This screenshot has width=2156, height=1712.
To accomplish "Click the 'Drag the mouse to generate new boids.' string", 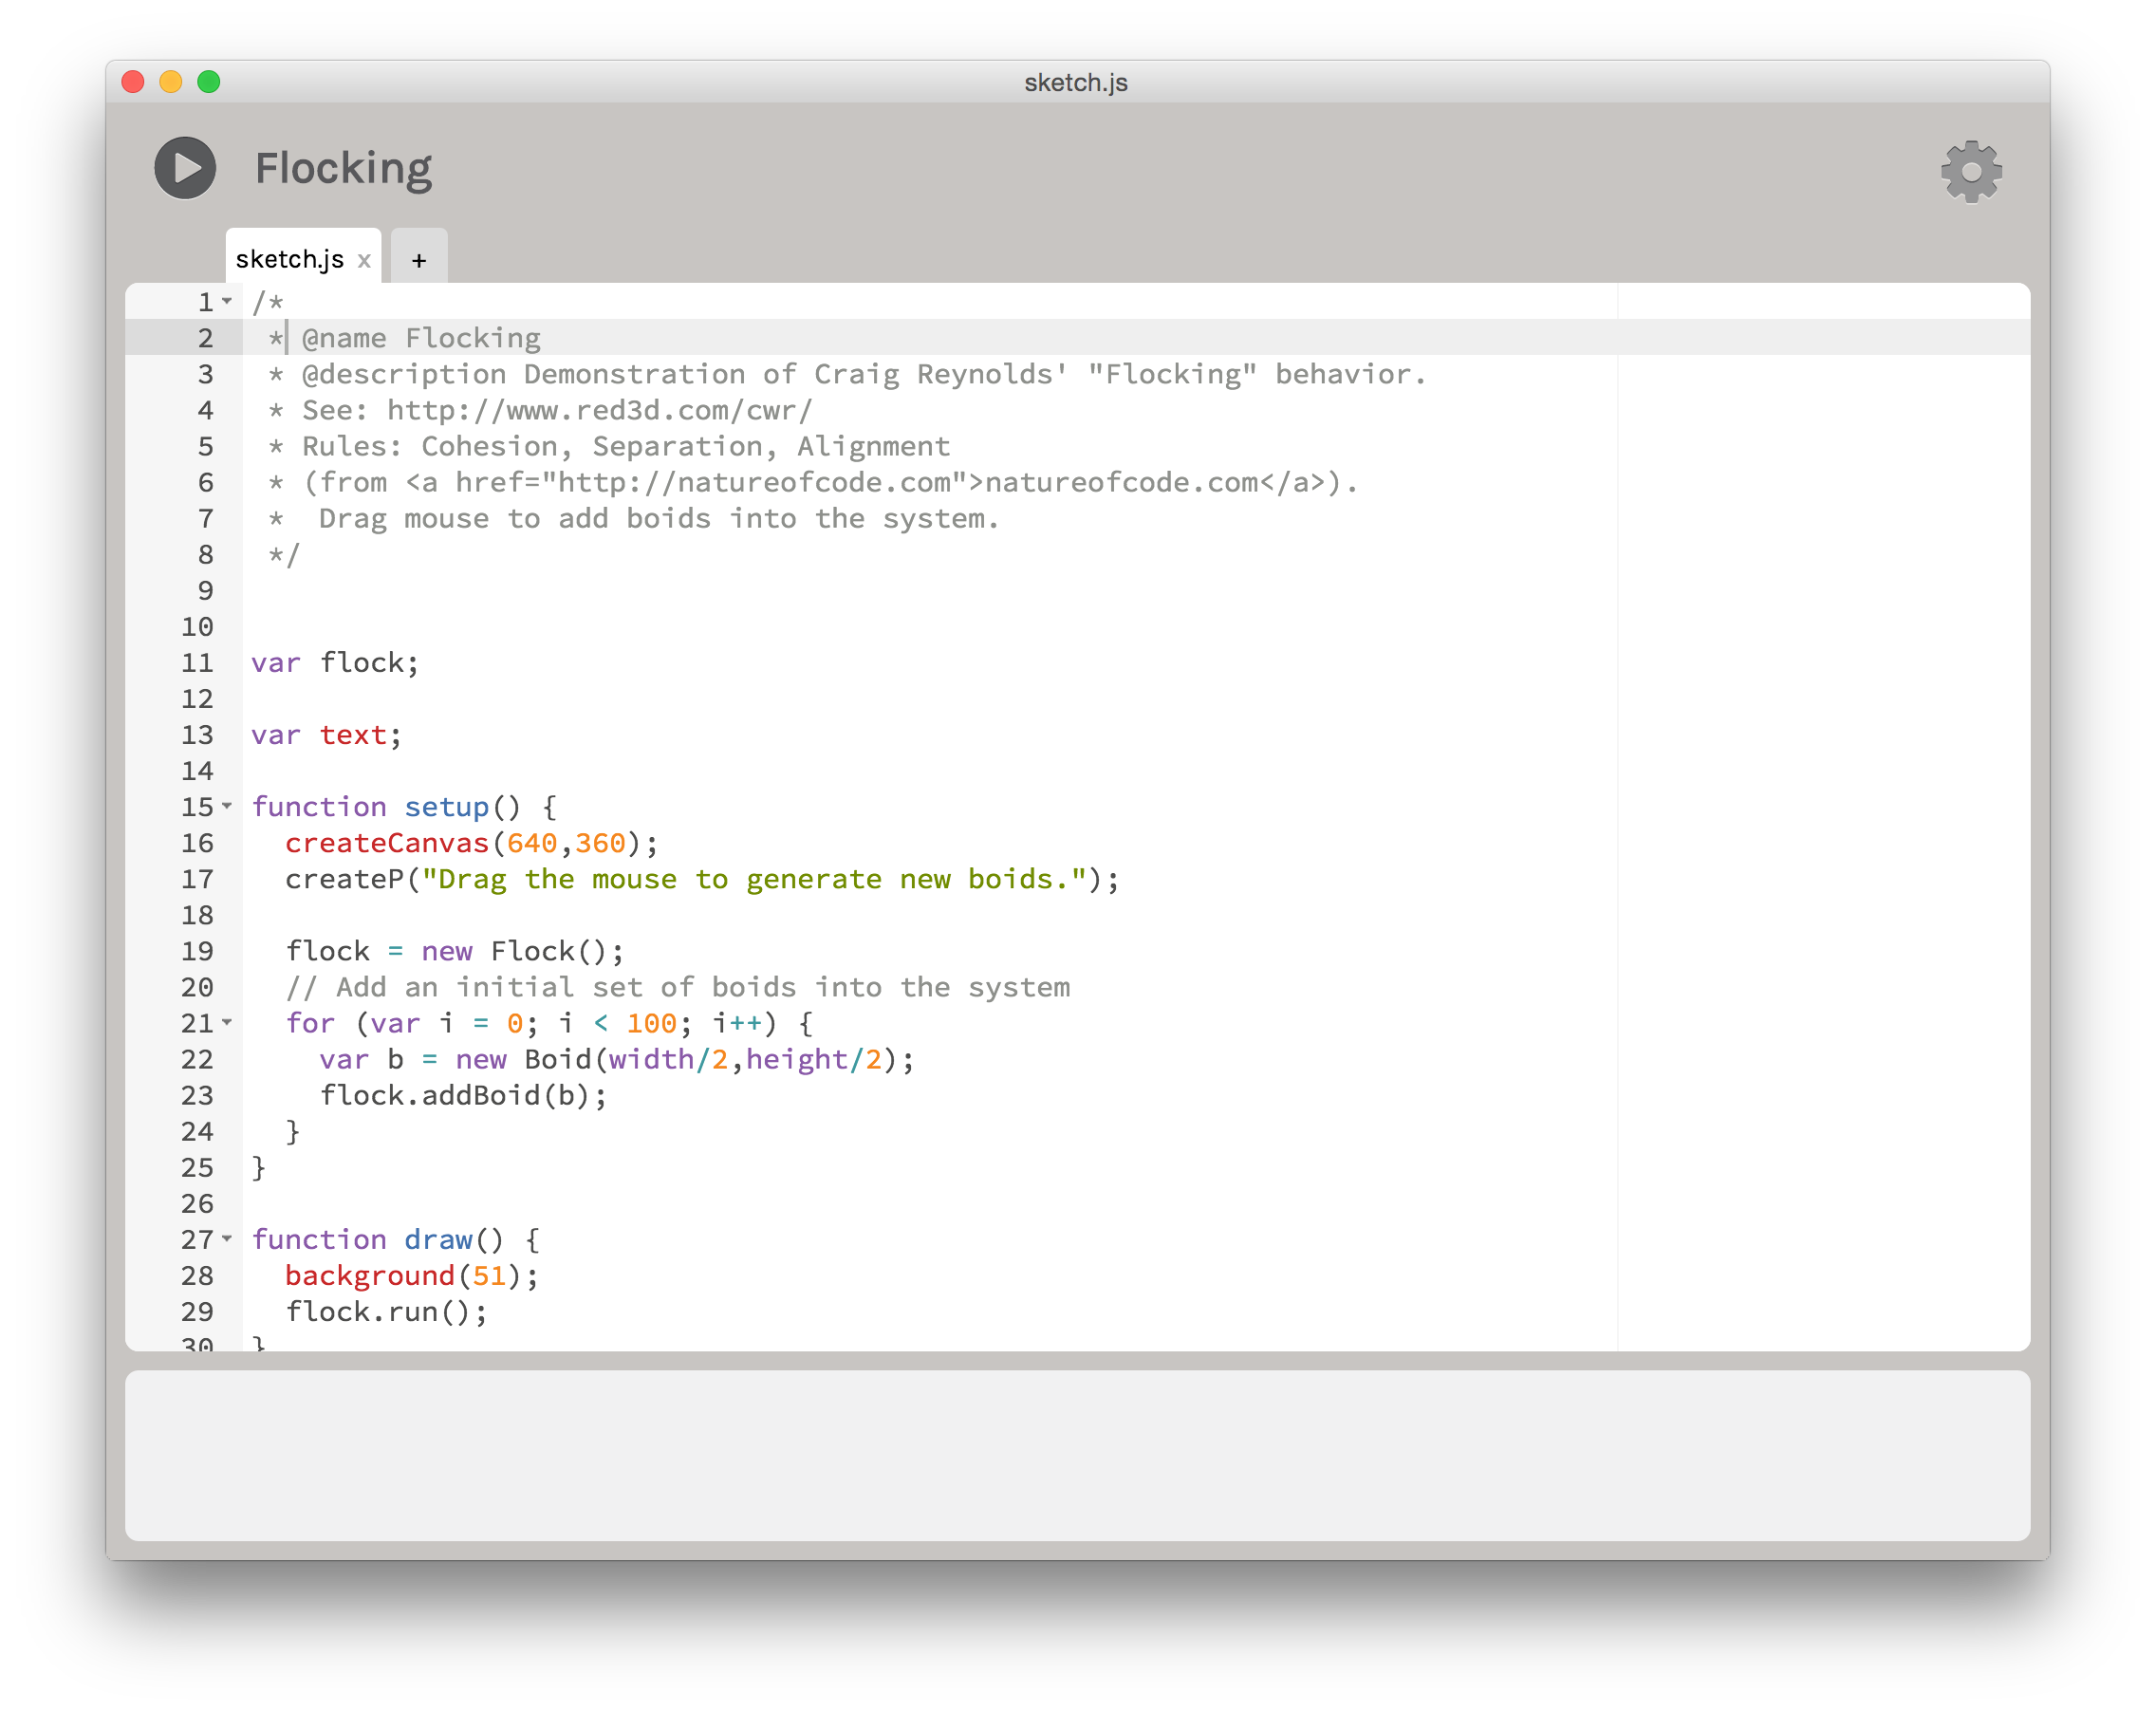I will click(754, 879).
